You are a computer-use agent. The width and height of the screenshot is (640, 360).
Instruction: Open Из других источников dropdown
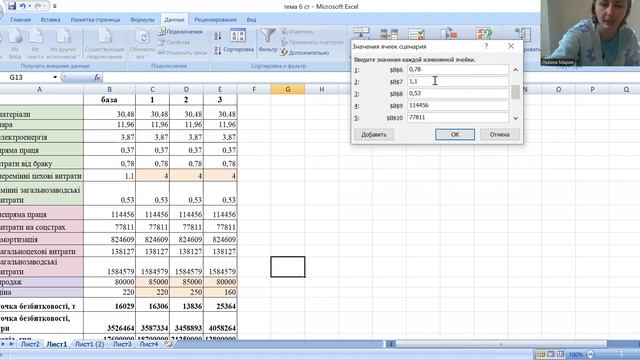[62, 44]
